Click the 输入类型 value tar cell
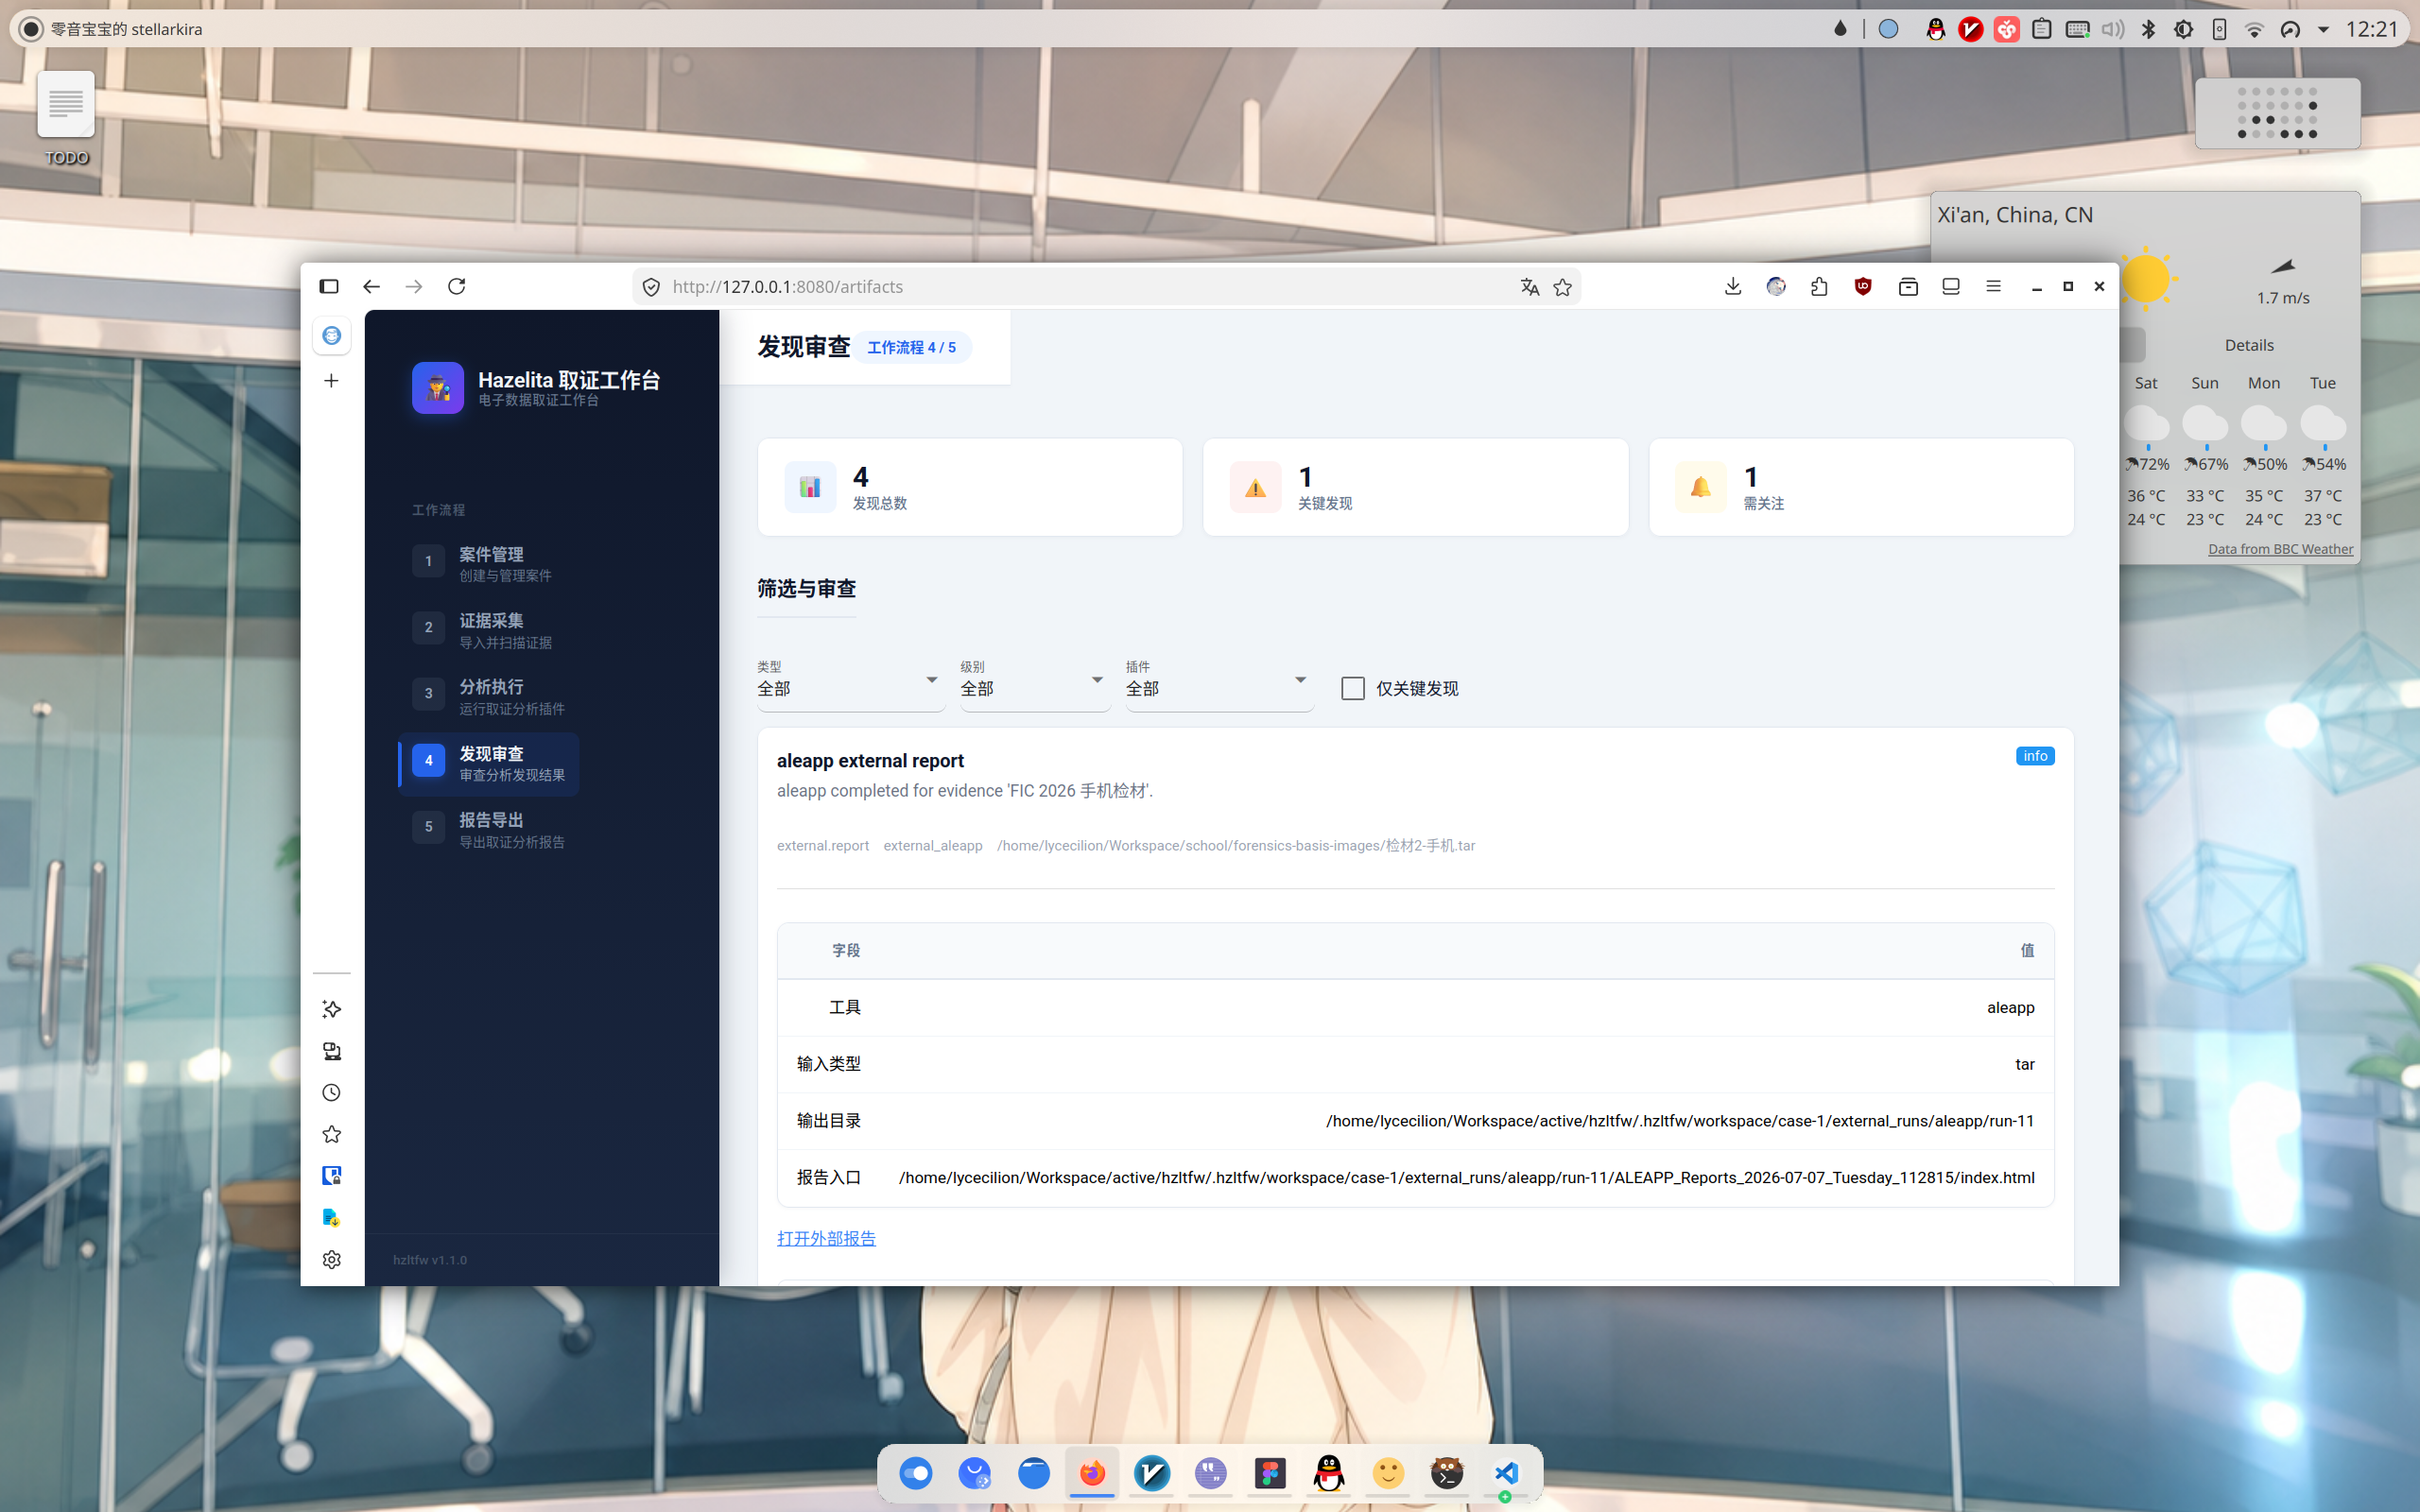The width and height of the screenshot is (2420, 1512). point(2024,1064)
